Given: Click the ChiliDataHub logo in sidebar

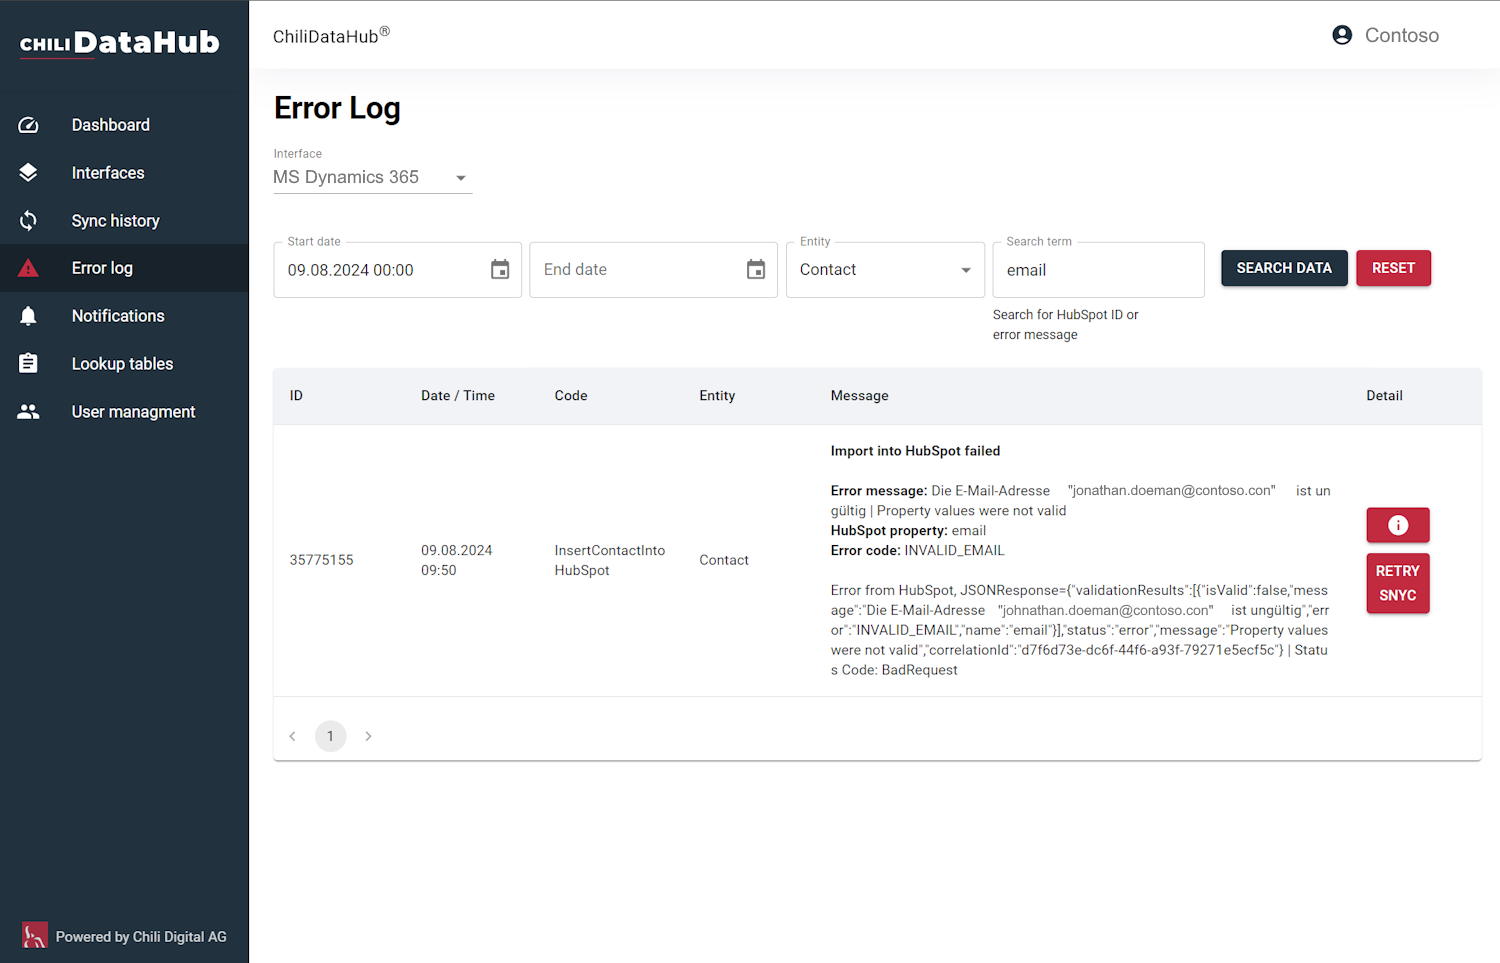Looking at the screenshot, I should 120,43.
